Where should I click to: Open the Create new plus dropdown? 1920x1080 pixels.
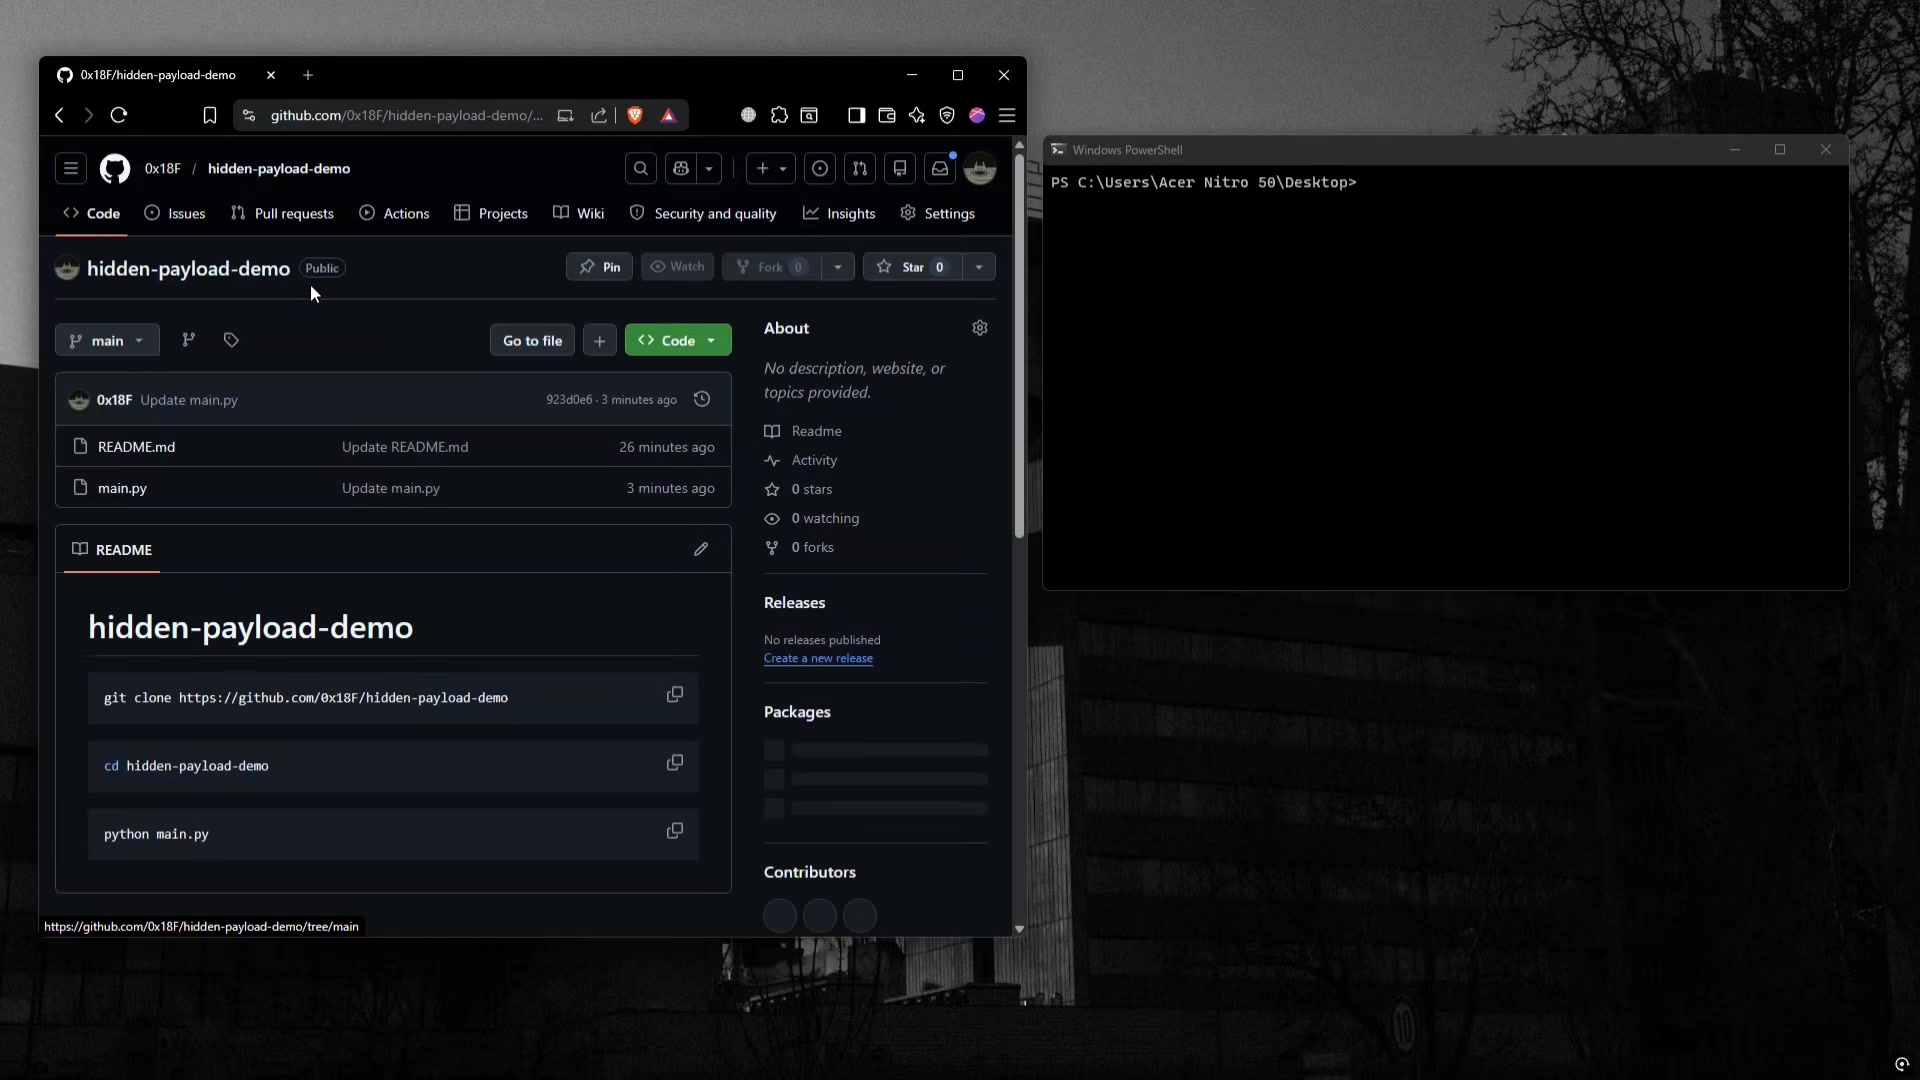[771, 169]
